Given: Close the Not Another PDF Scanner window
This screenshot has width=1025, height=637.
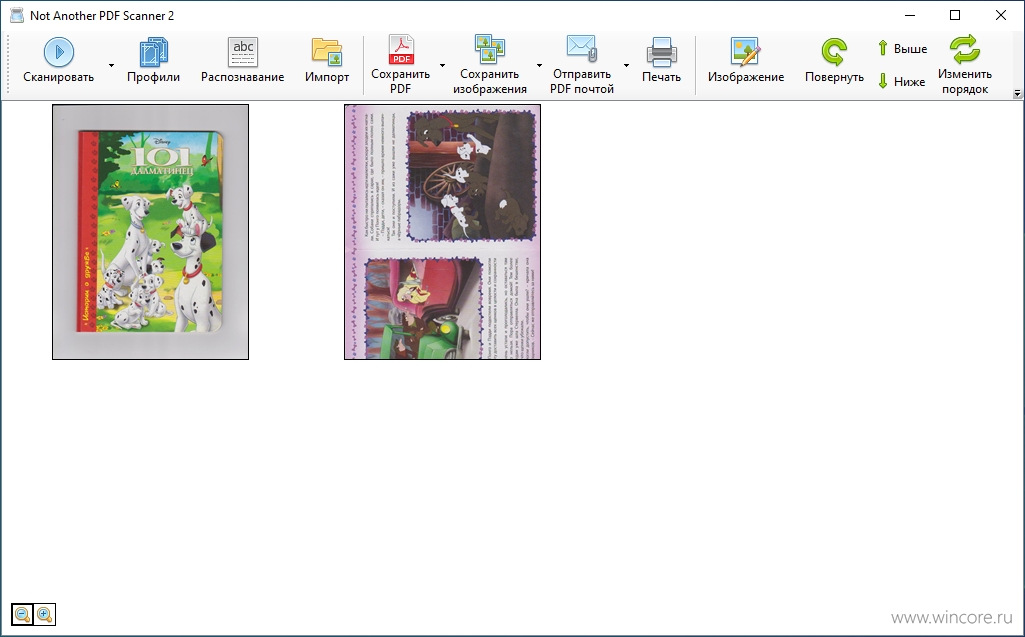Looking at the screenshot, I should 1001,15.
